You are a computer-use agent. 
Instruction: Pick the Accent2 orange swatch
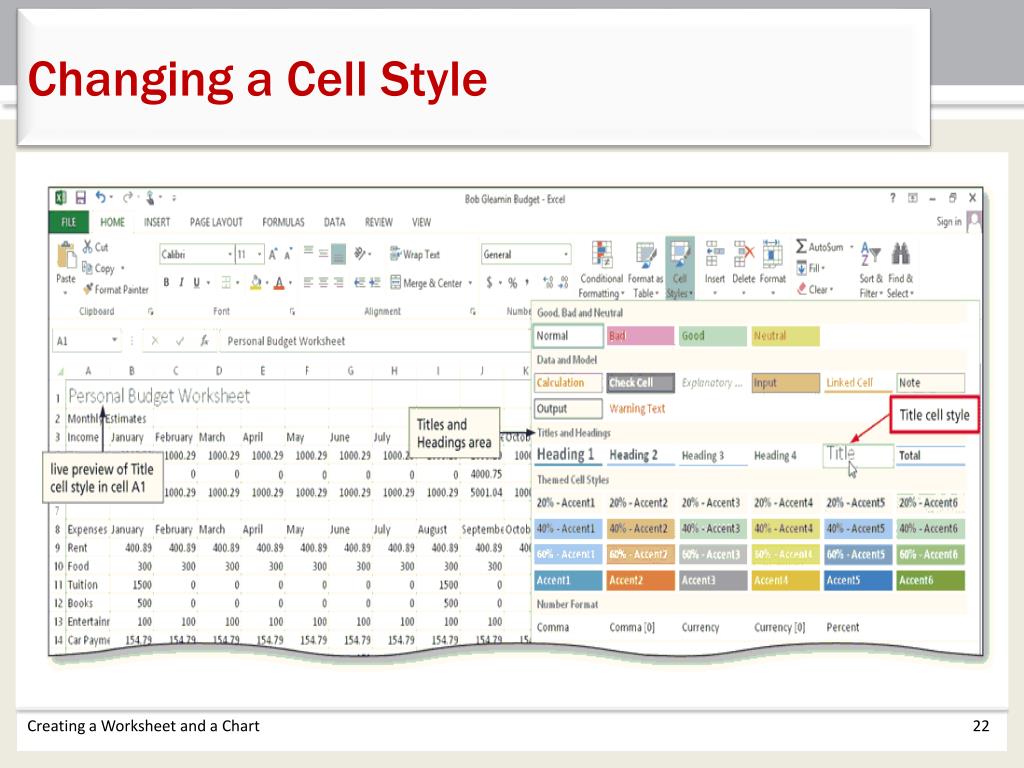tap(641, 580)
